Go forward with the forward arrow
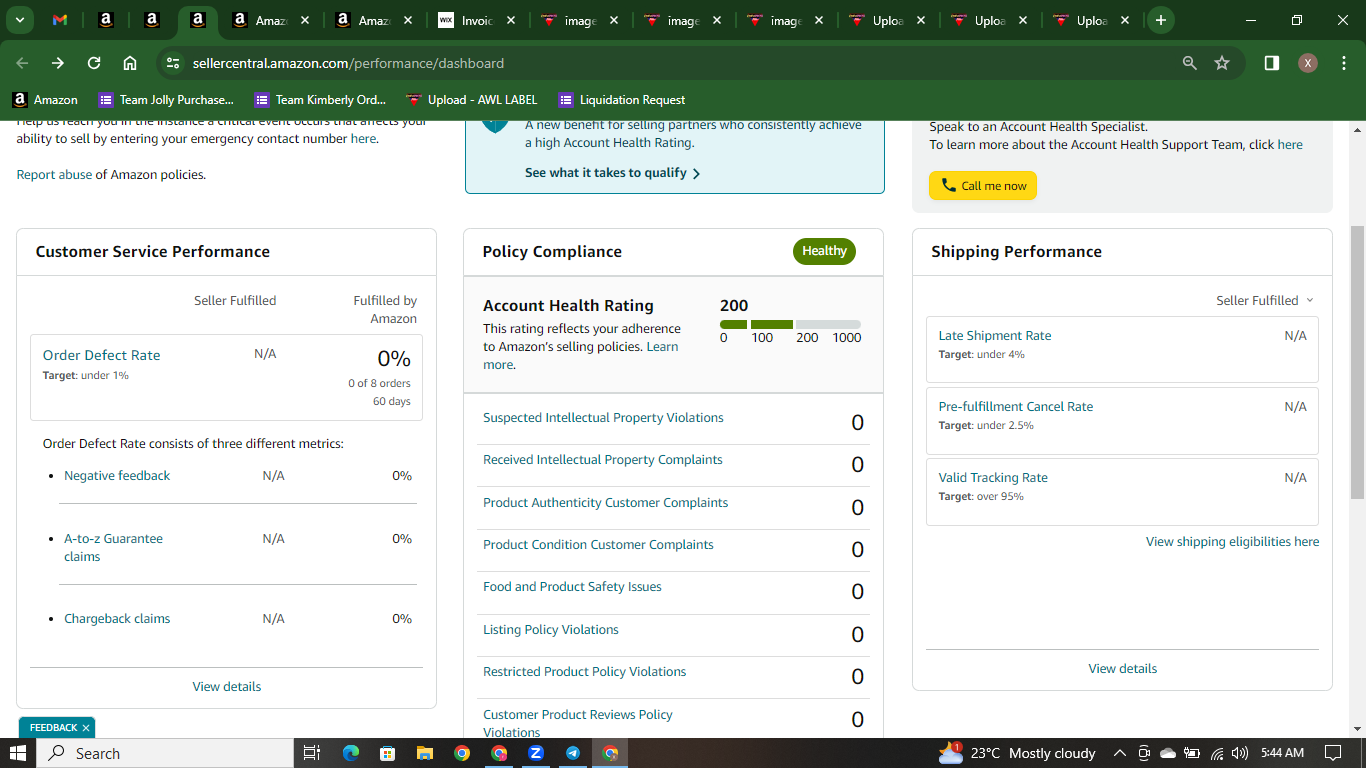Viewport: 1366px width, 768px height. [x=58, y=63]
